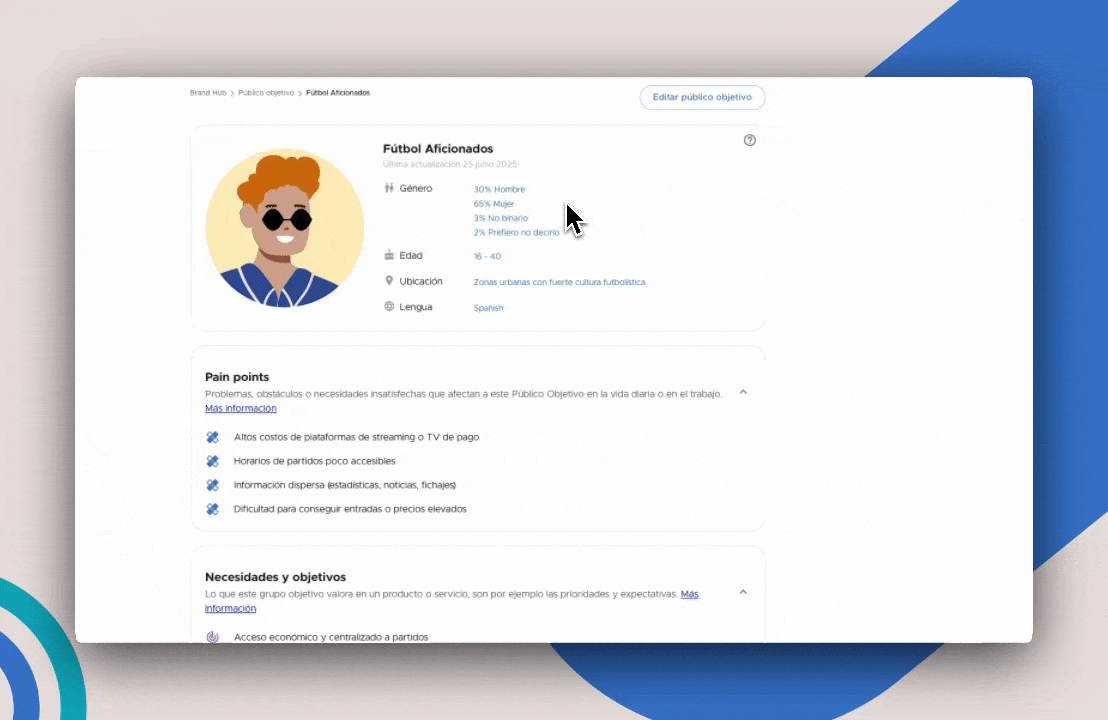Viewport: 1108px width, 720px height.
Task: Click icon beside Dificultad para conseguir entradas
Action: tap(212, 509)
